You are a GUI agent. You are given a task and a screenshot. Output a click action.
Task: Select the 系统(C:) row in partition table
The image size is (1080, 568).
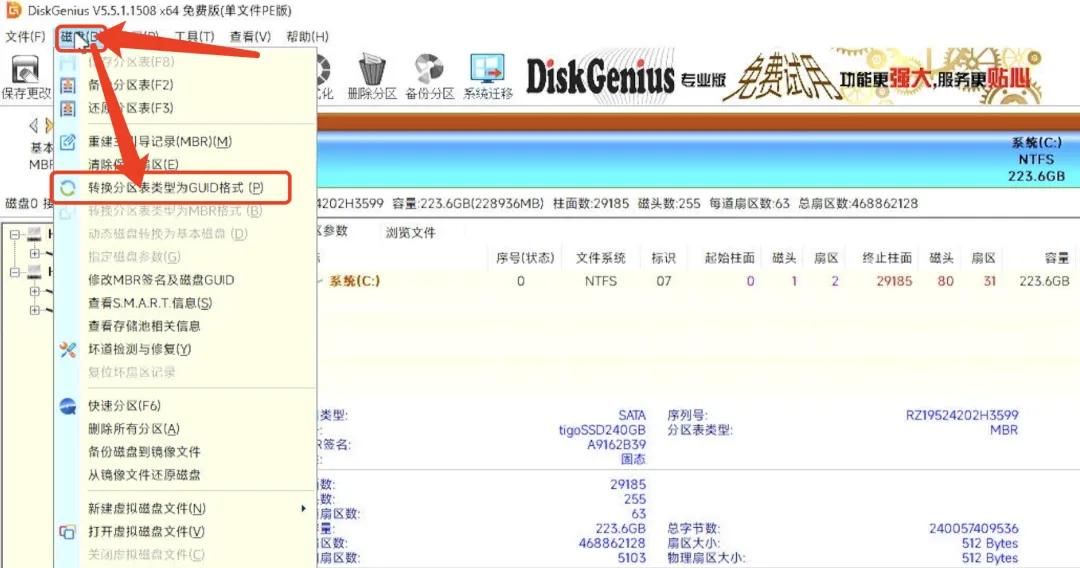click(x=696, y=281)
